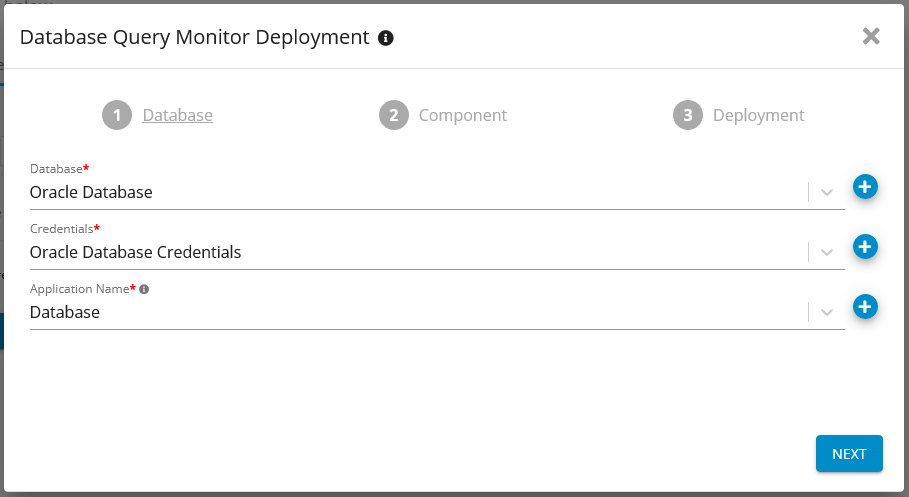The image size is (909, 497).
Task: Go to the Database step tab
Action: [x=177, y=115]
